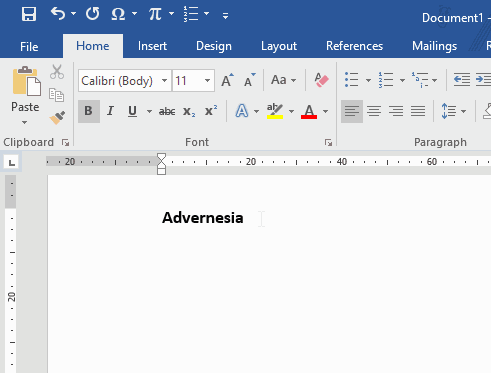Open Customize Quick Access Toolbar menu
Viewport: 491px width, 373px height.
coord(225,15)
